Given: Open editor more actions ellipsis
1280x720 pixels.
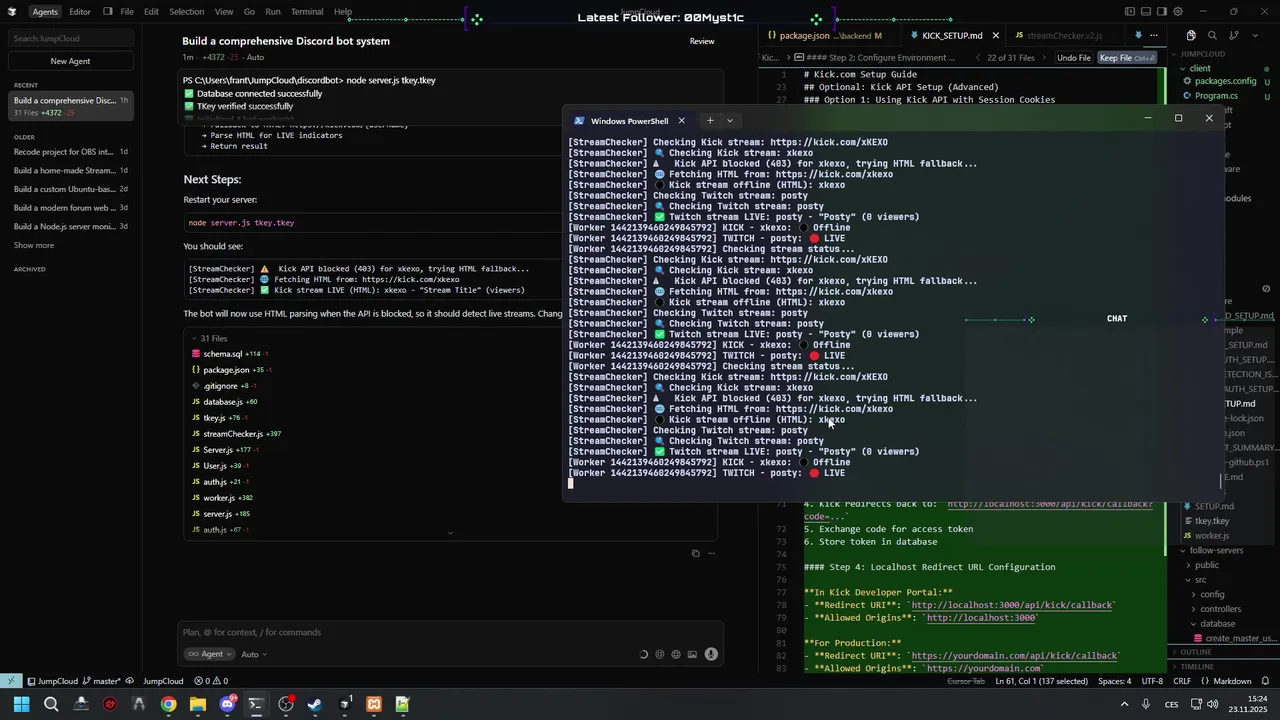Looking at the screenshot, I should click(x=1154, y=36).
